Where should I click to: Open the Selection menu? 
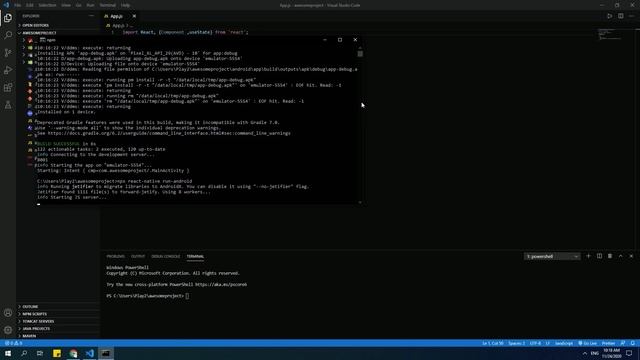tap(47, 5)
